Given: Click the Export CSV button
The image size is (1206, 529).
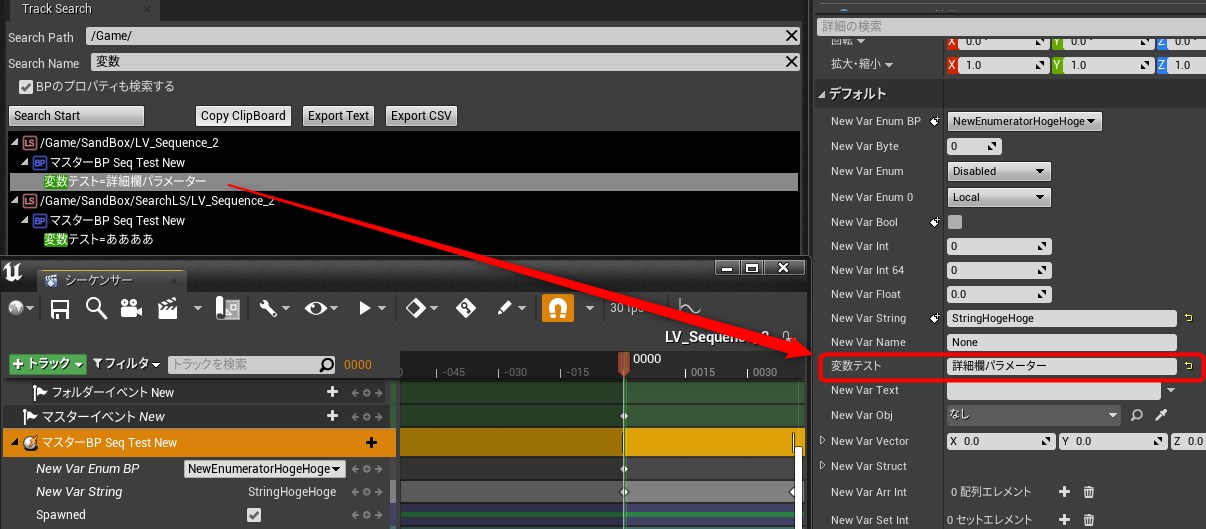Looking at the screenshot, I should 421,116.
